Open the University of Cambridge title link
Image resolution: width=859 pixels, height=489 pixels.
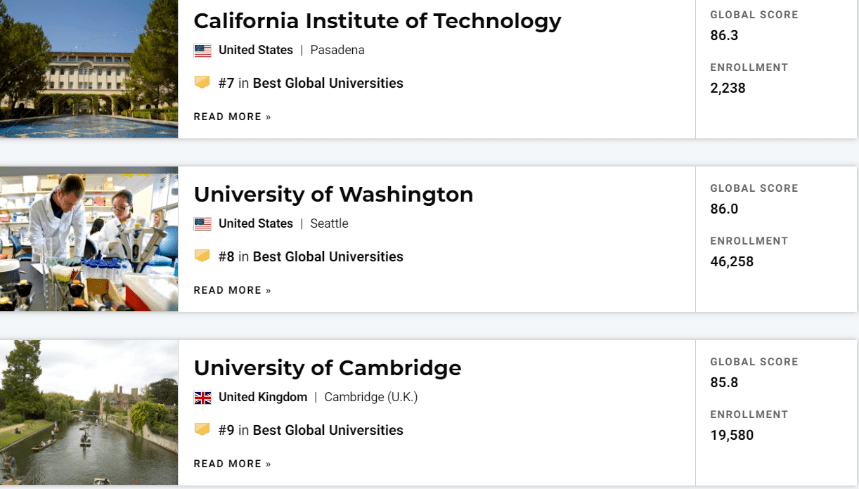click(x=327, y=368)
